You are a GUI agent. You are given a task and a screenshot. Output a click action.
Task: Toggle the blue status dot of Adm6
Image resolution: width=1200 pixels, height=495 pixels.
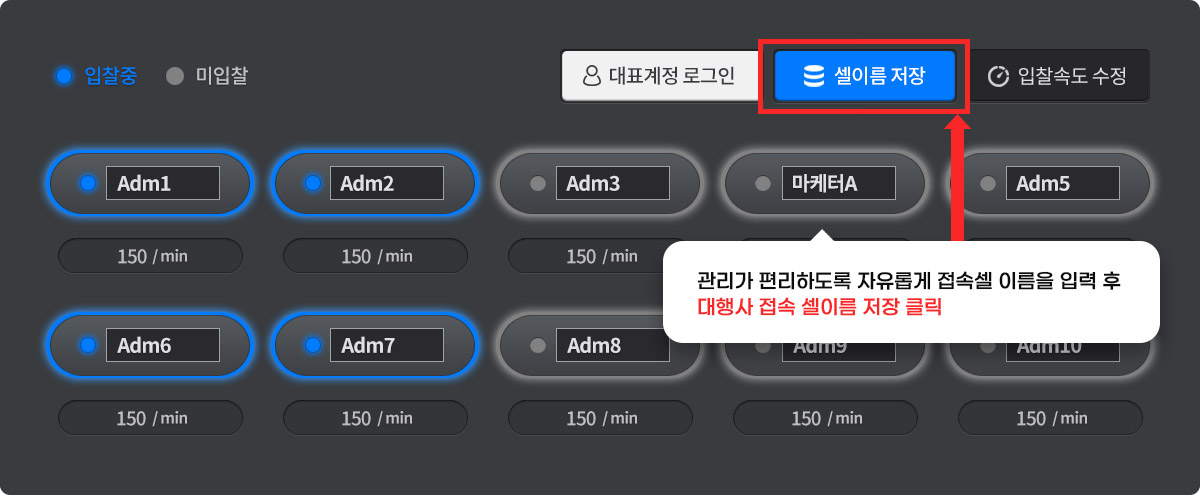87,346
